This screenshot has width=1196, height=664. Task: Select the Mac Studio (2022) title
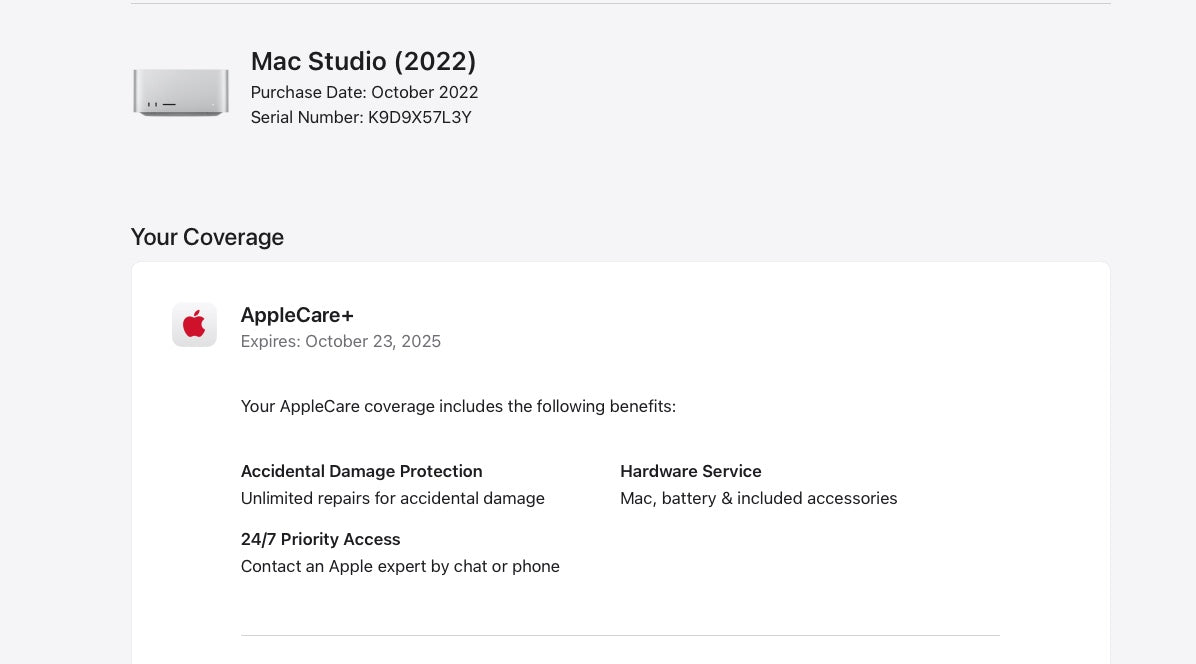363,61
